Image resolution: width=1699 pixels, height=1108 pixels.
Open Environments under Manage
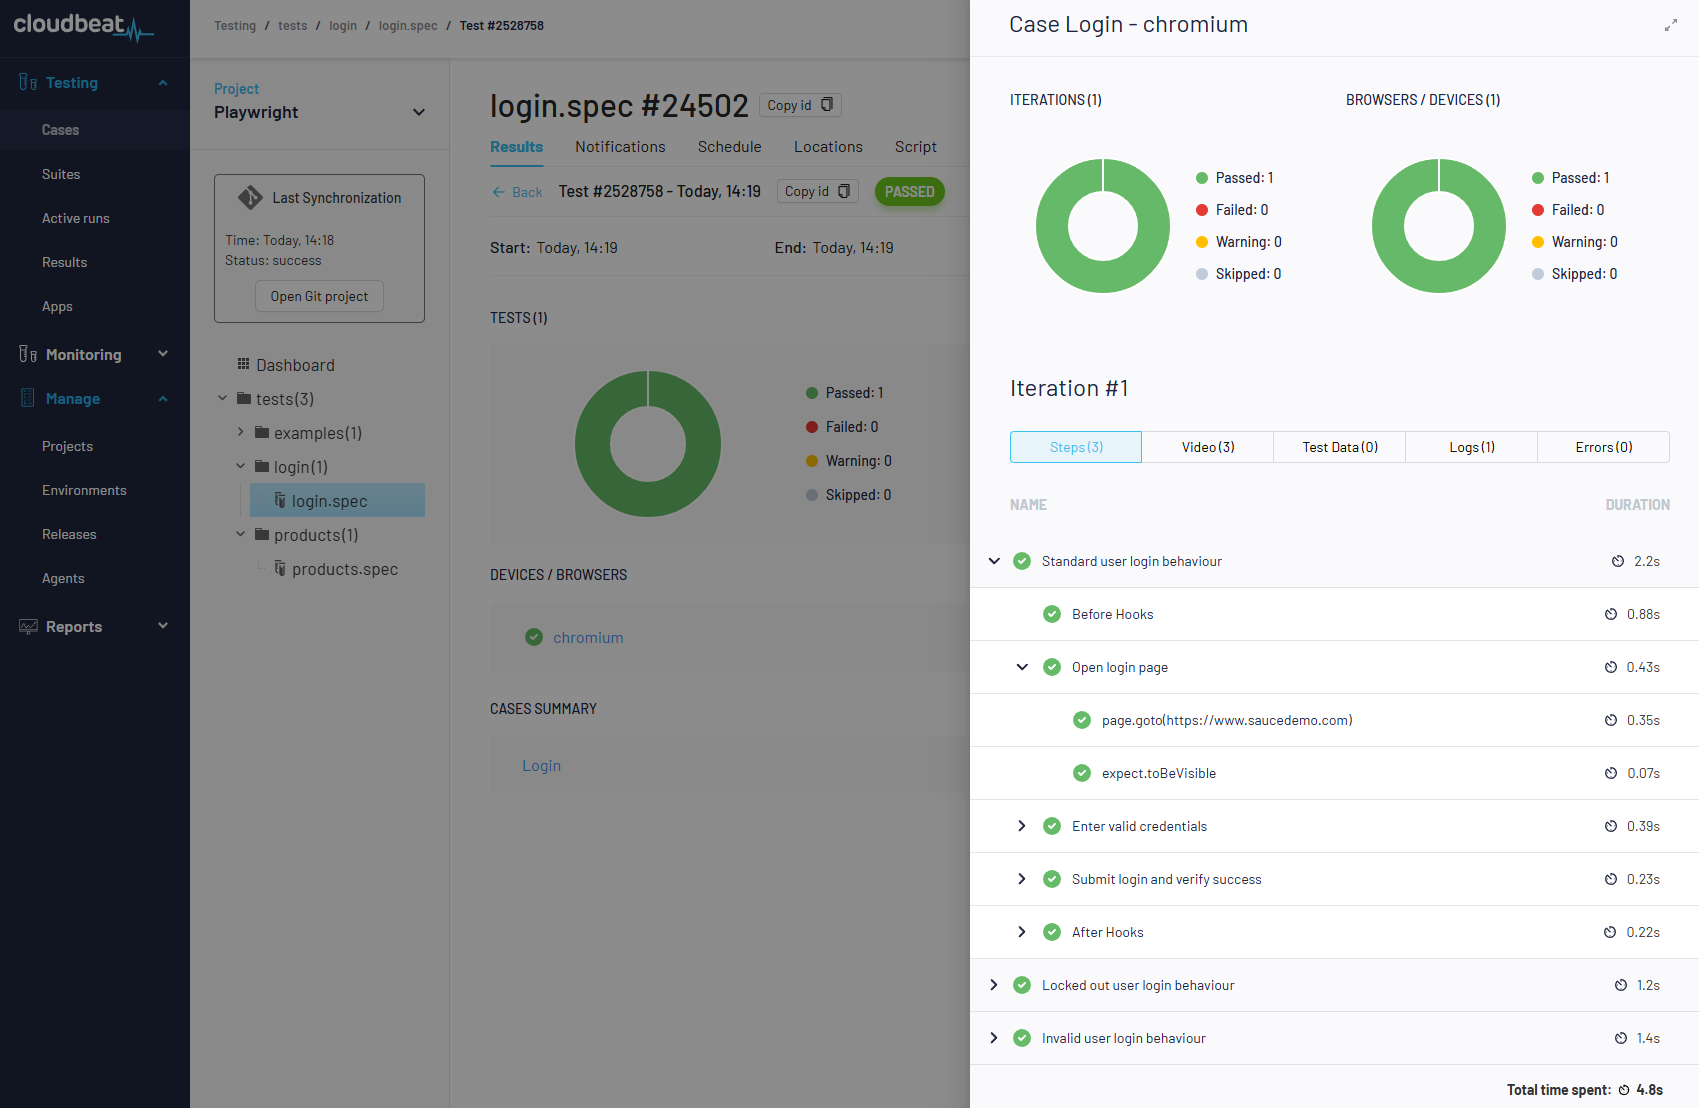(84, 490)
